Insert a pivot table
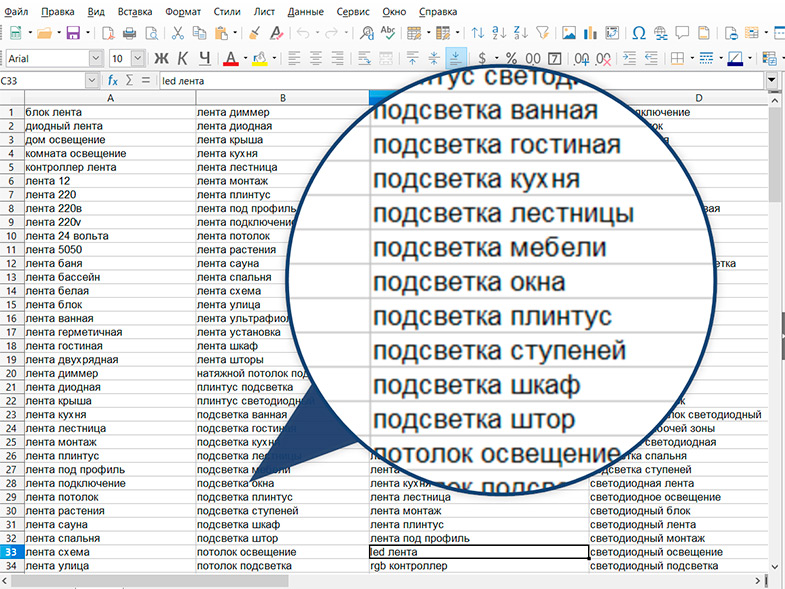The width and height of the screenshot is (785, 589). (x=612, y=34)
